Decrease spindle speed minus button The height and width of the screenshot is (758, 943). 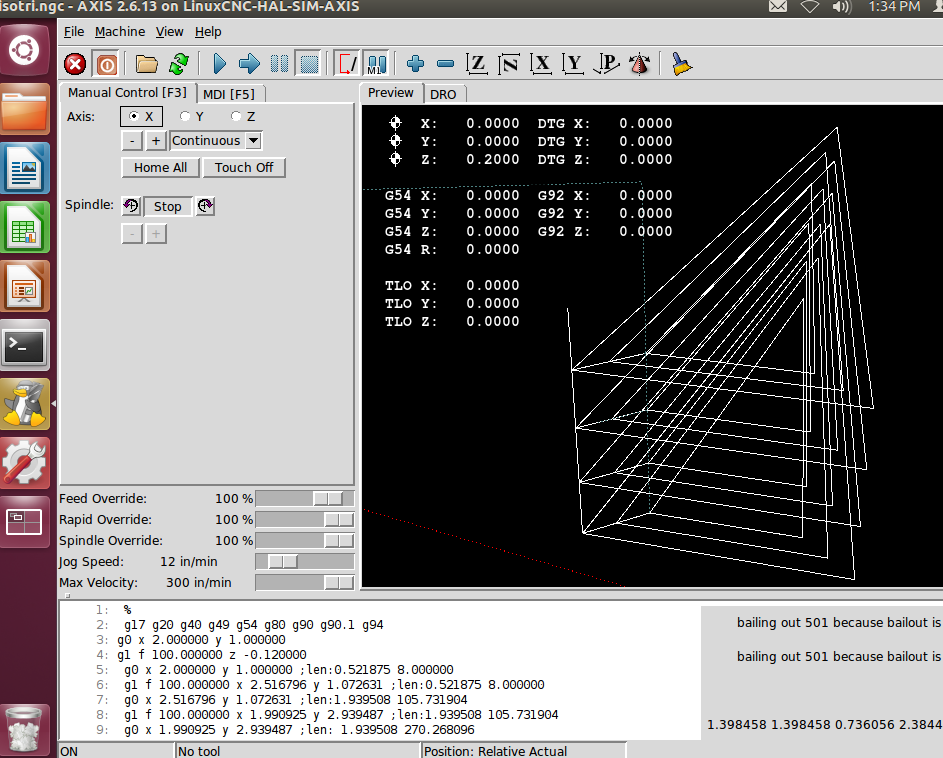tap(132, 234)
